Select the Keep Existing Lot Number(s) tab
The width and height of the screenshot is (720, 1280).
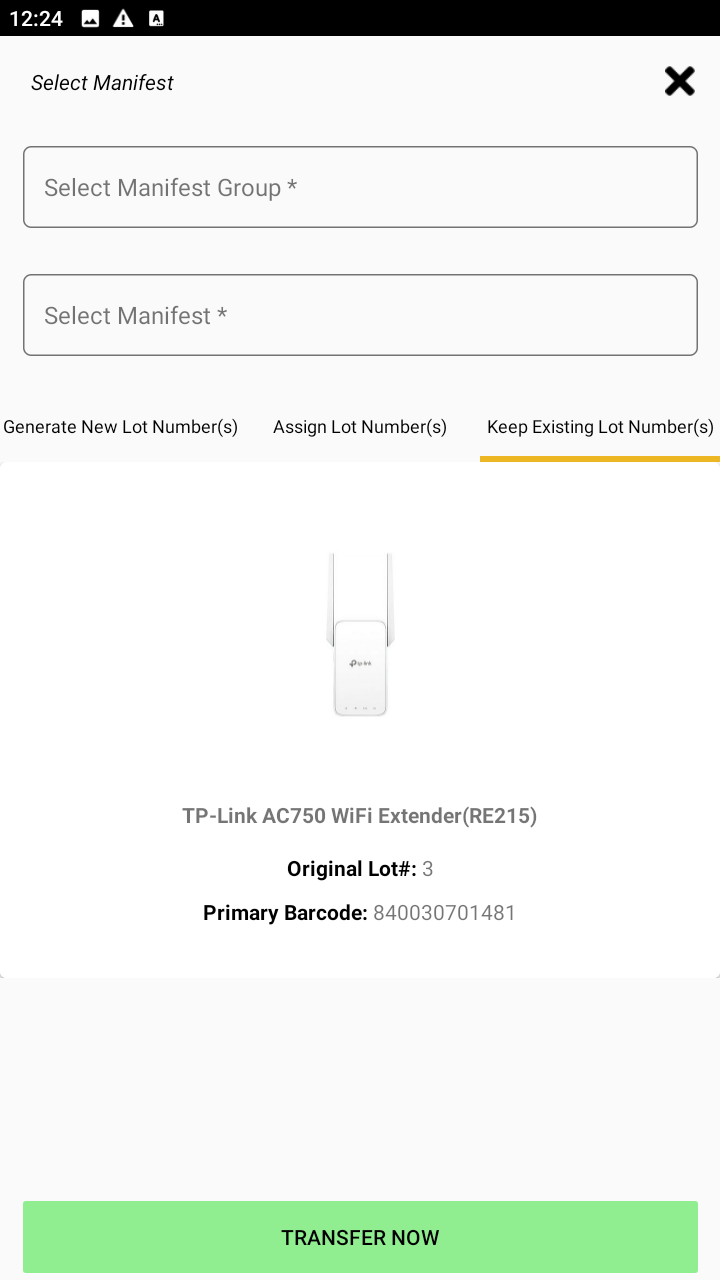600,427
